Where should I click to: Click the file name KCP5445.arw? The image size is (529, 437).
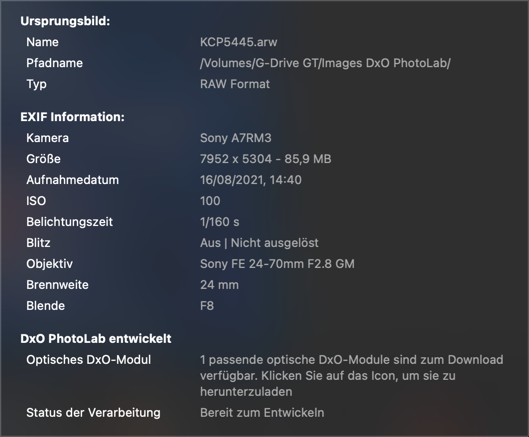tap(239, 42)
